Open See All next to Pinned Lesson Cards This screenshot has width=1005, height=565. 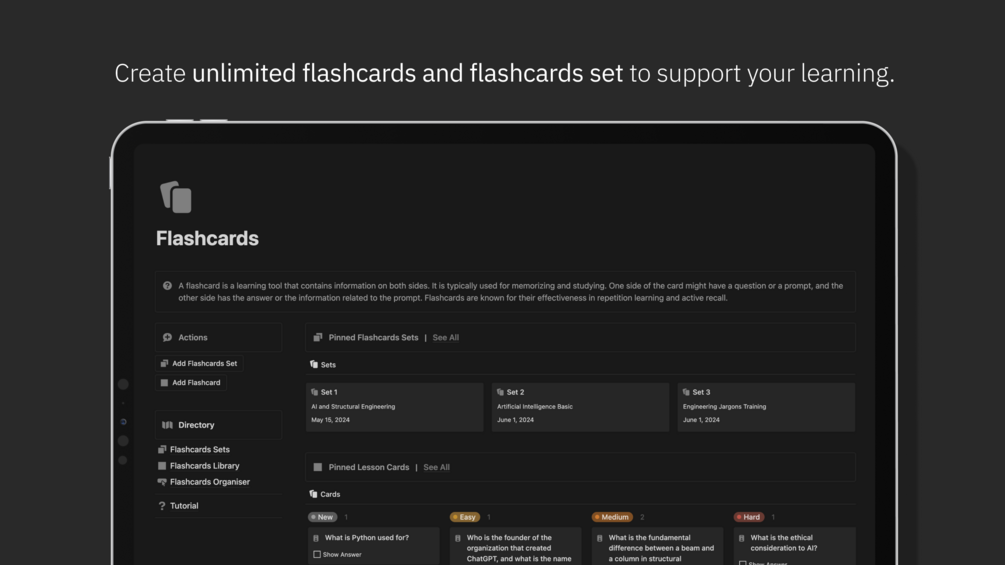point(437,467)
